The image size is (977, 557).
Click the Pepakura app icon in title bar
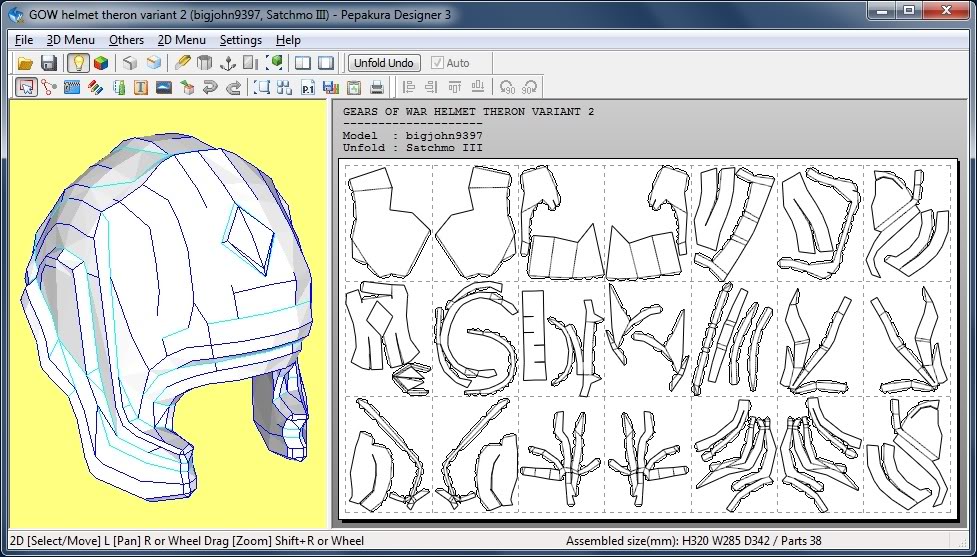[16, 14]
